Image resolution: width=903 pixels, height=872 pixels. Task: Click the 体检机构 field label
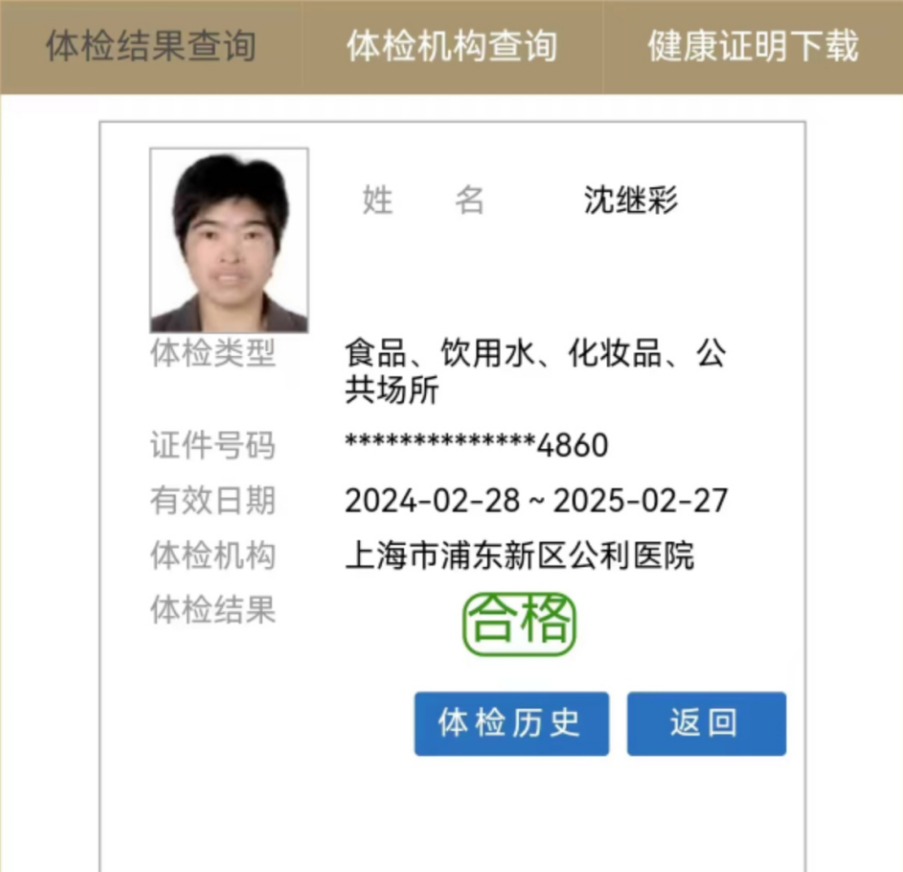coord(213,555)
